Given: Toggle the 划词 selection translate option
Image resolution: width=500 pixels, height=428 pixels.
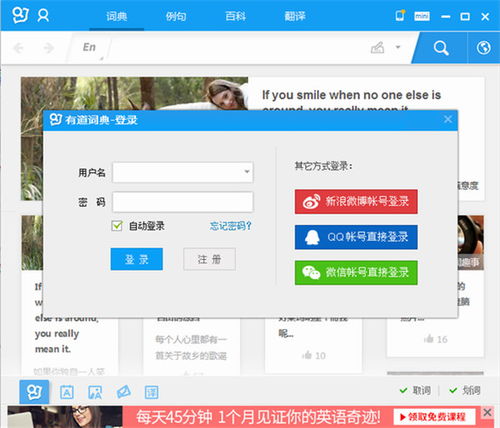Looking at the screenshot, I should (465, 390).
